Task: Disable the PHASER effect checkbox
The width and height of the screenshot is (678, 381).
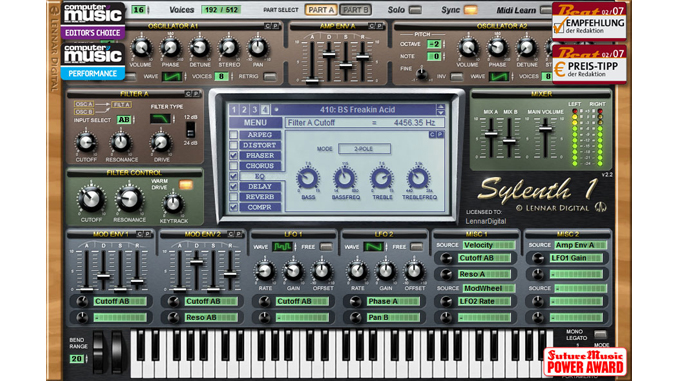Action: pos(233,156)
